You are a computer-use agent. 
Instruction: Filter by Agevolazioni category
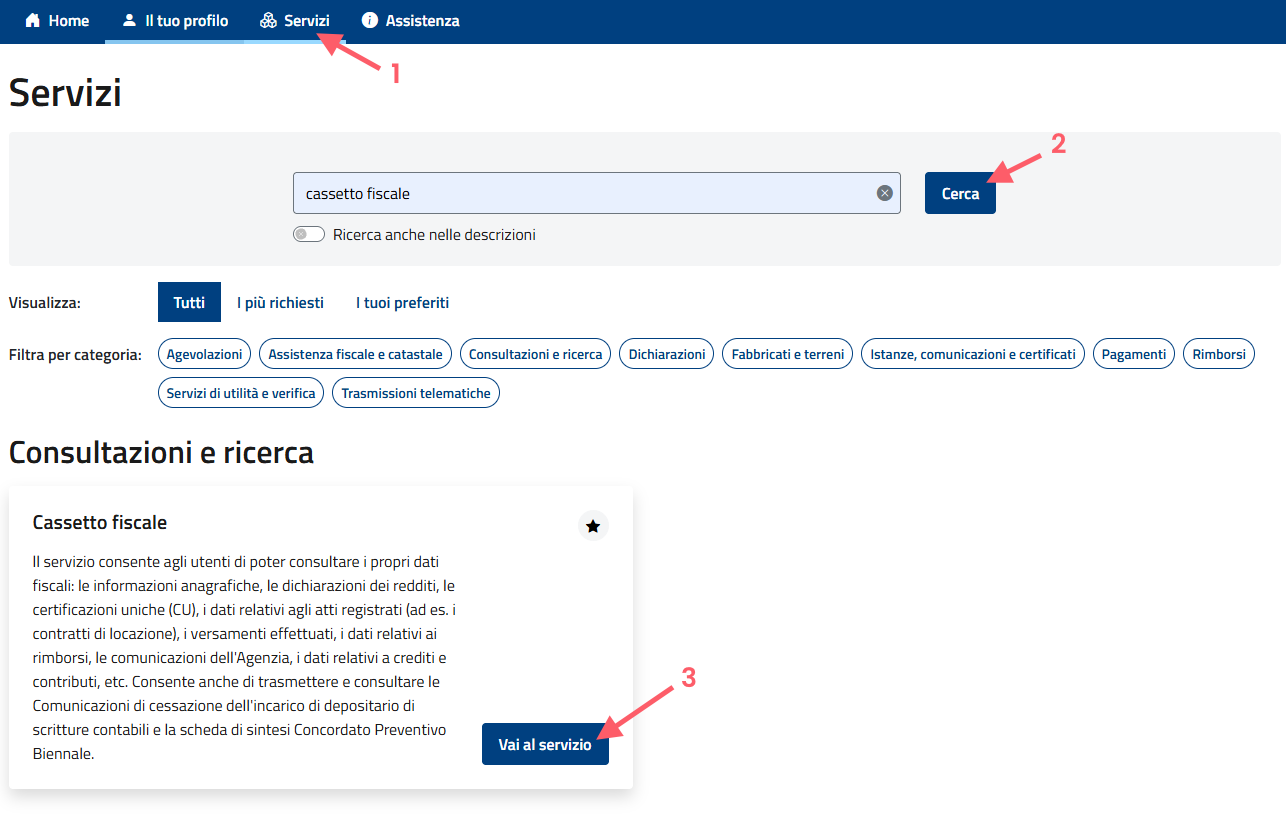pyautogui.click(x=204, y=353)
